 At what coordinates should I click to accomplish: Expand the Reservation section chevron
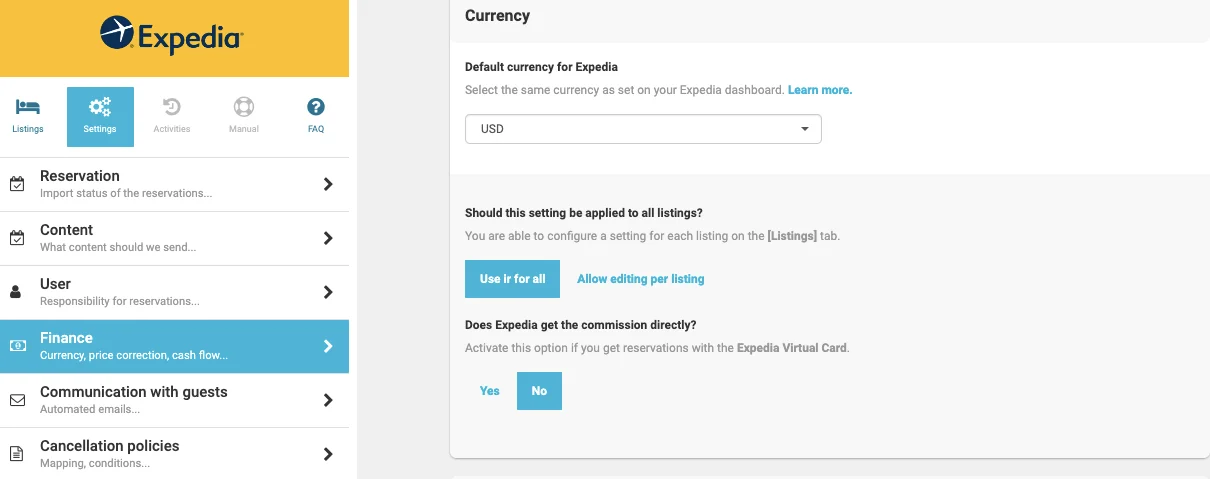pyautogui.click(x=328, y=184)
